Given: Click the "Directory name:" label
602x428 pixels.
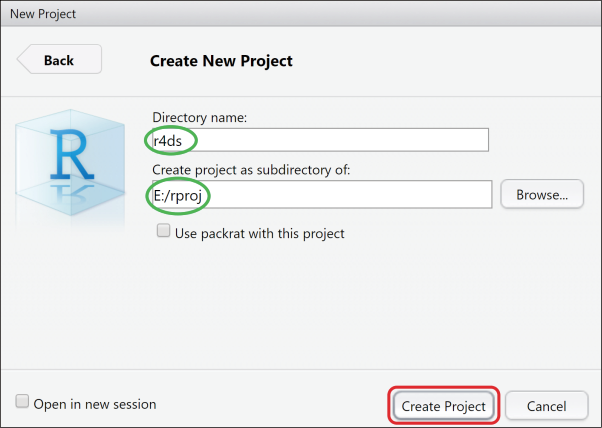Looking at the screenshot, I should pos(200,117).
